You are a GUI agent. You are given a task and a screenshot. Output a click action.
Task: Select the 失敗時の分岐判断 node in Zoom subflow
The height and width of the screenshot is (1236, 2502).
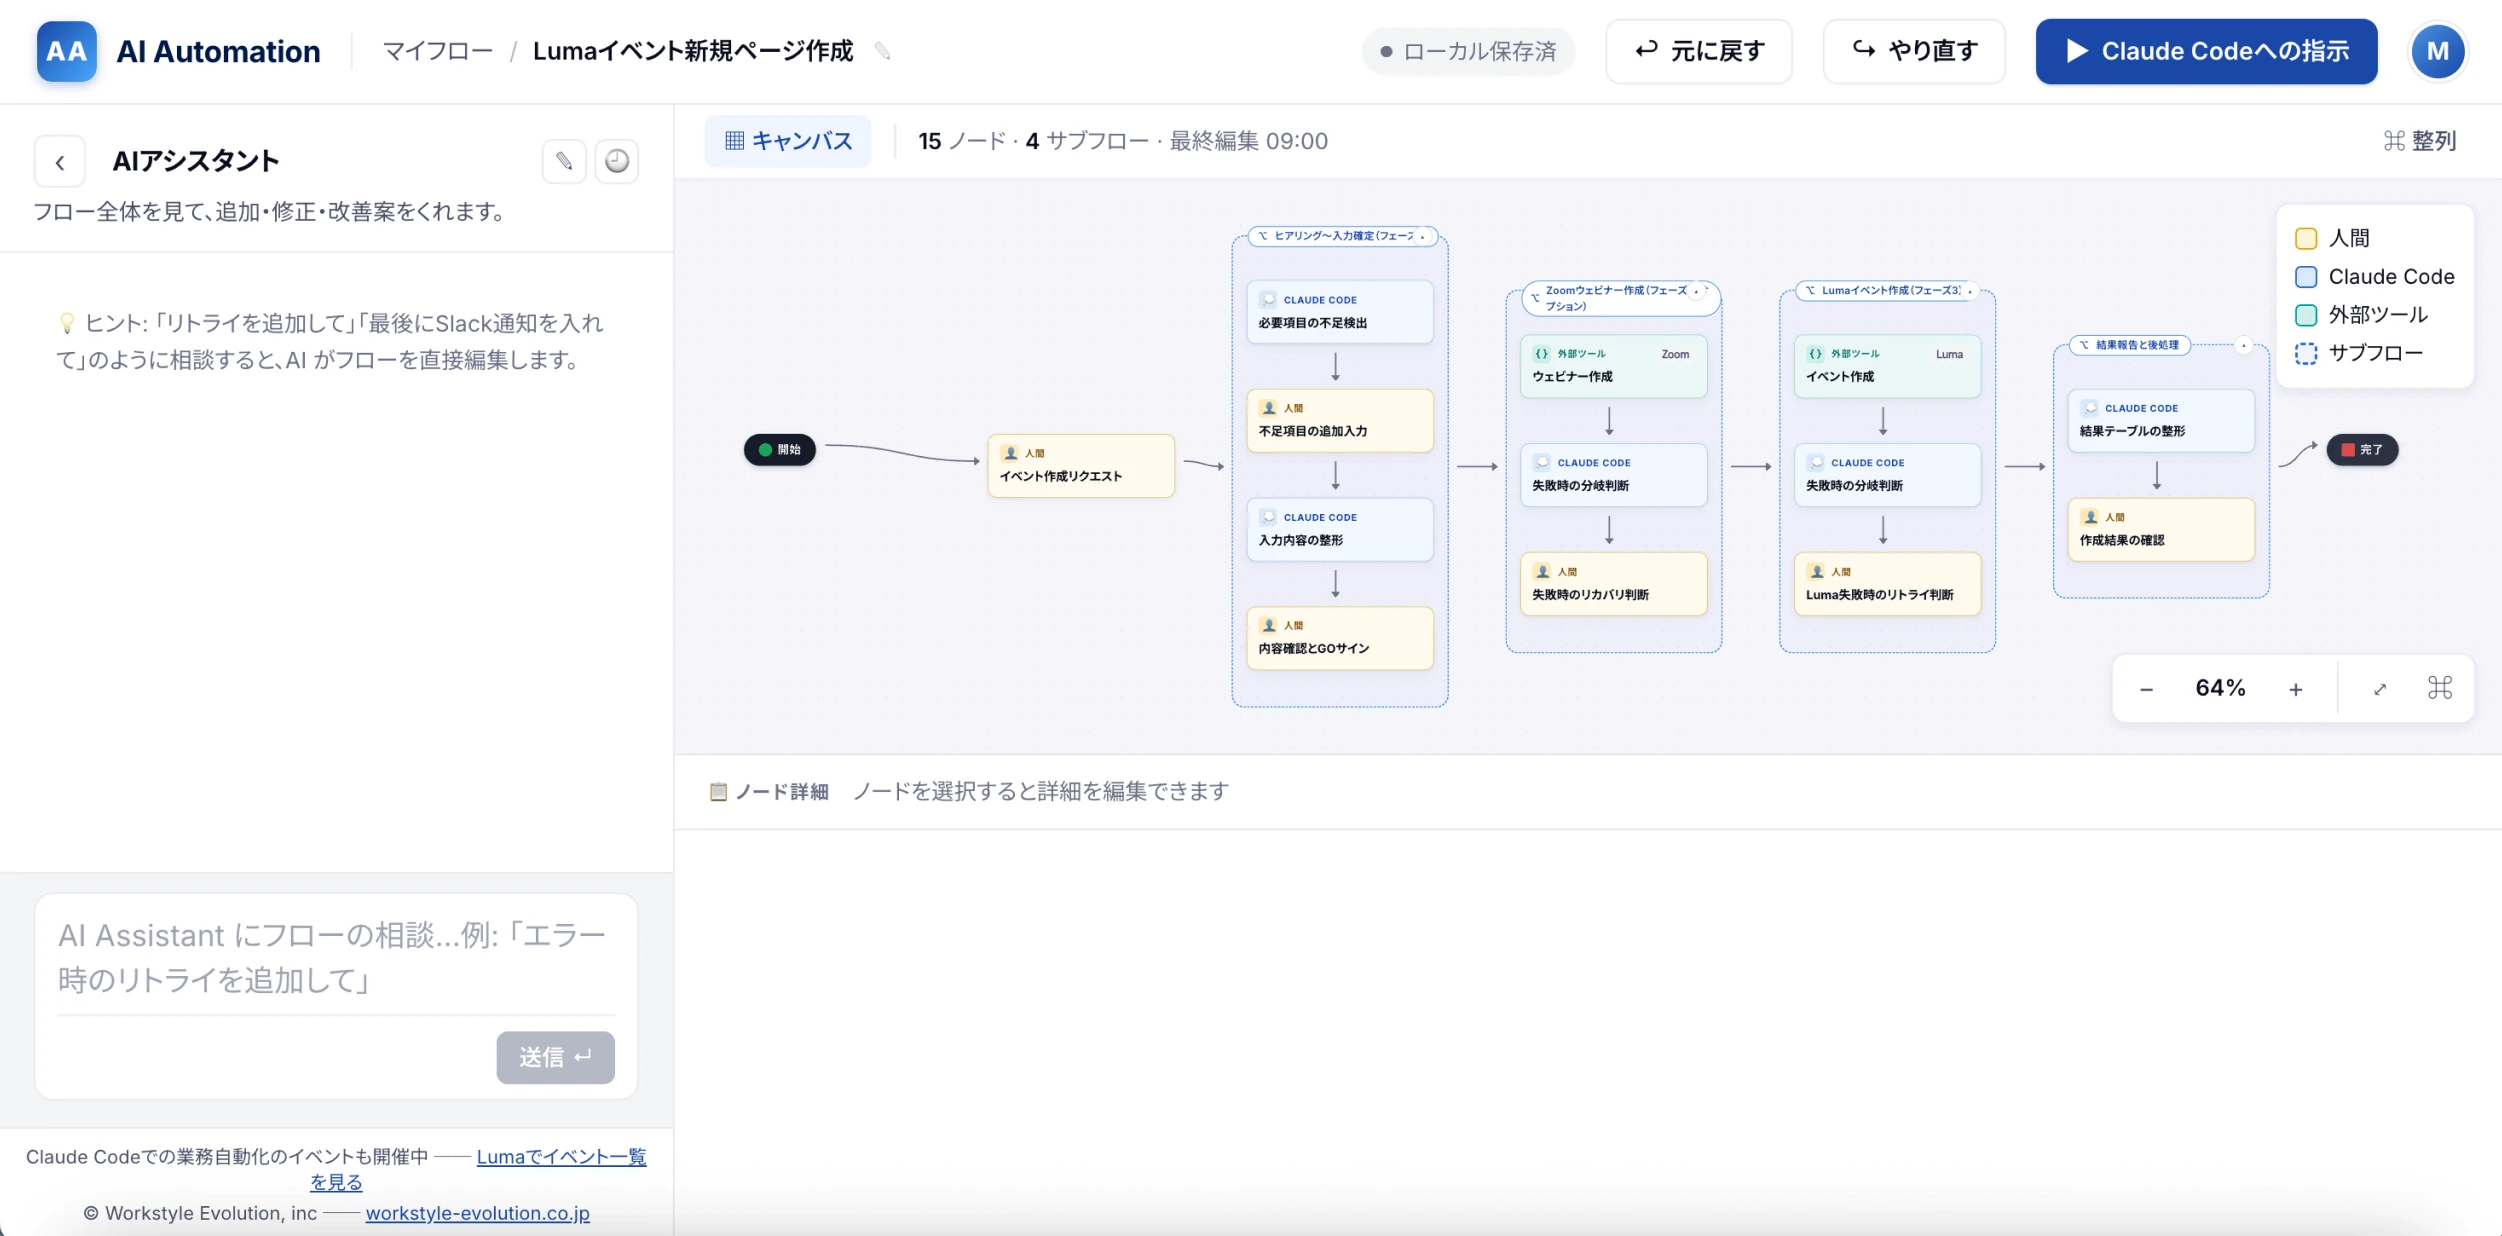[1613, 475]
